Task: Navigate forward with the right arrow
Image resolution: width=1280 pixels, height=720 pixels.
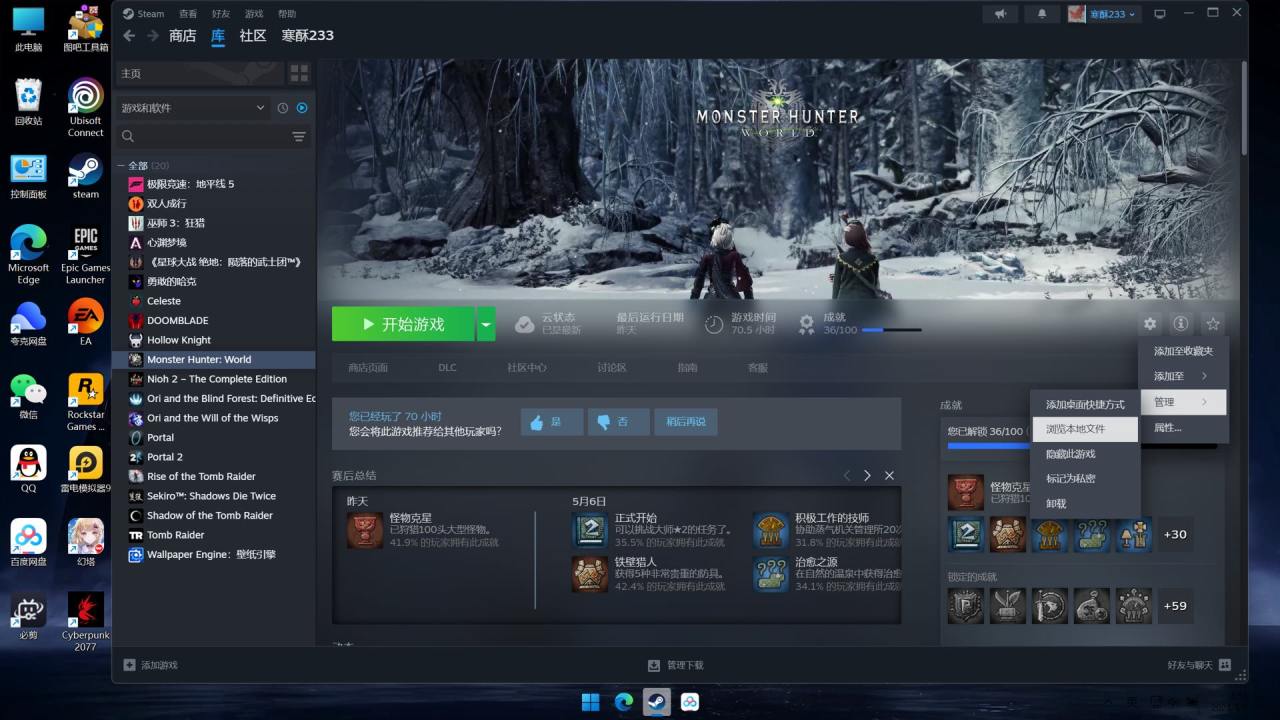Action: coord(153,35)
